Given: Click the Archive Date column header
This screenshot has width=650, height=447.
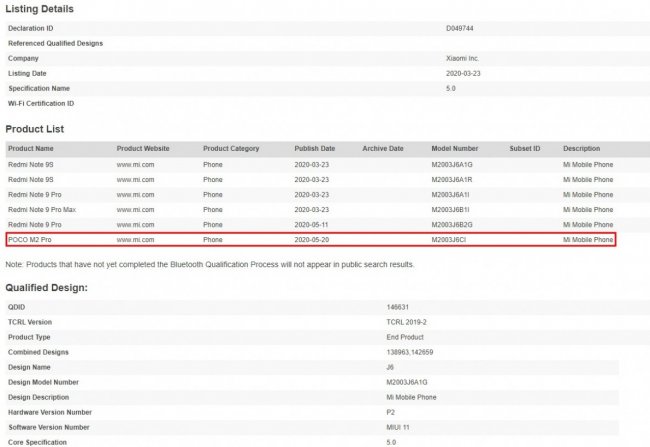Looking at the screenshot, I should tap(383, 148).
